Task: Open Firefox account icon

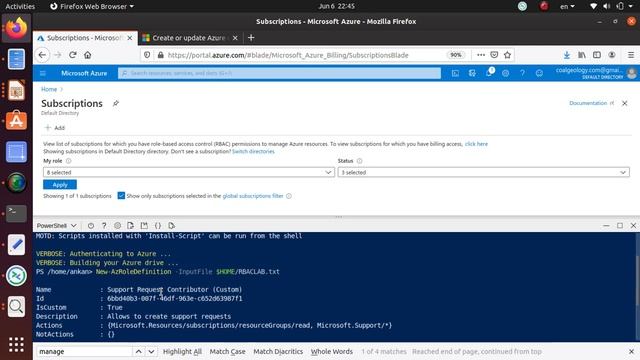Action: point(612,55)
